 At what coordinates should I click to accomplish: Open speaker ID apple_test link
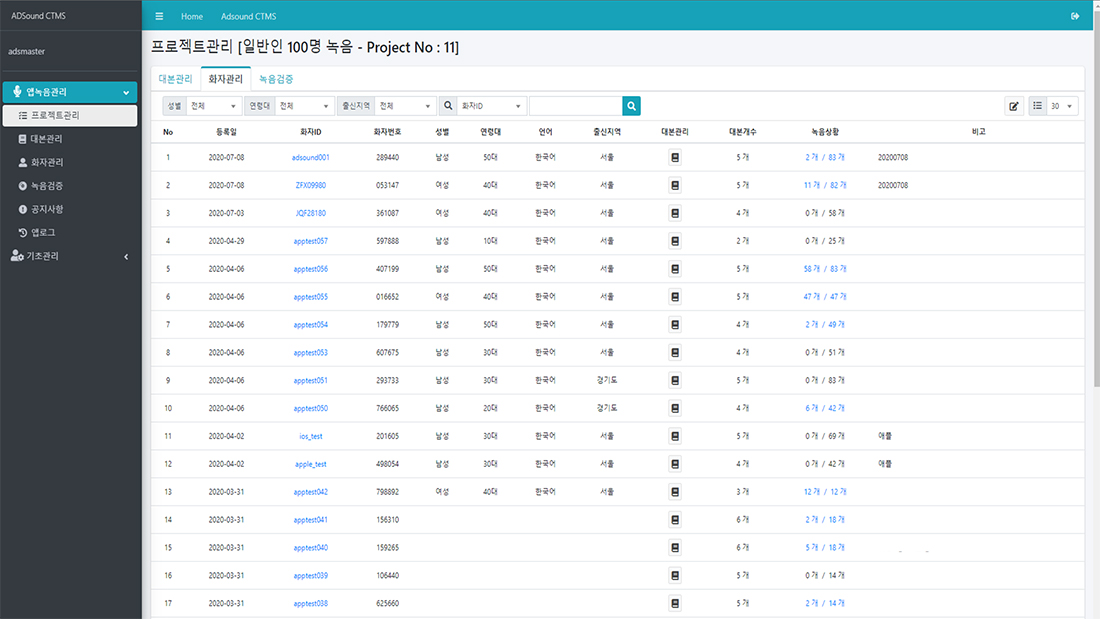(x=311, y=464)
